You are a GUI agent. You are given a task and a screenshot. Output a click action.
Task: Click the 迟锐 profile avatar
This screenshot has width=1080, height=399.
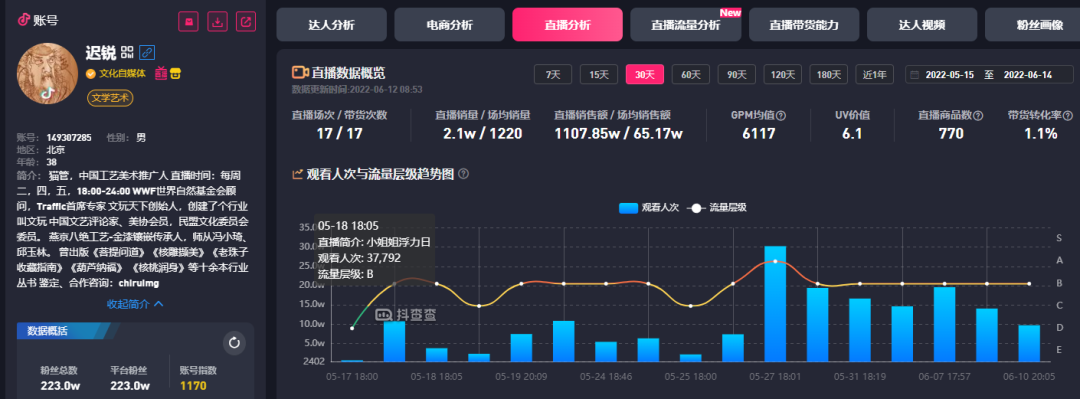coord(47,74)
